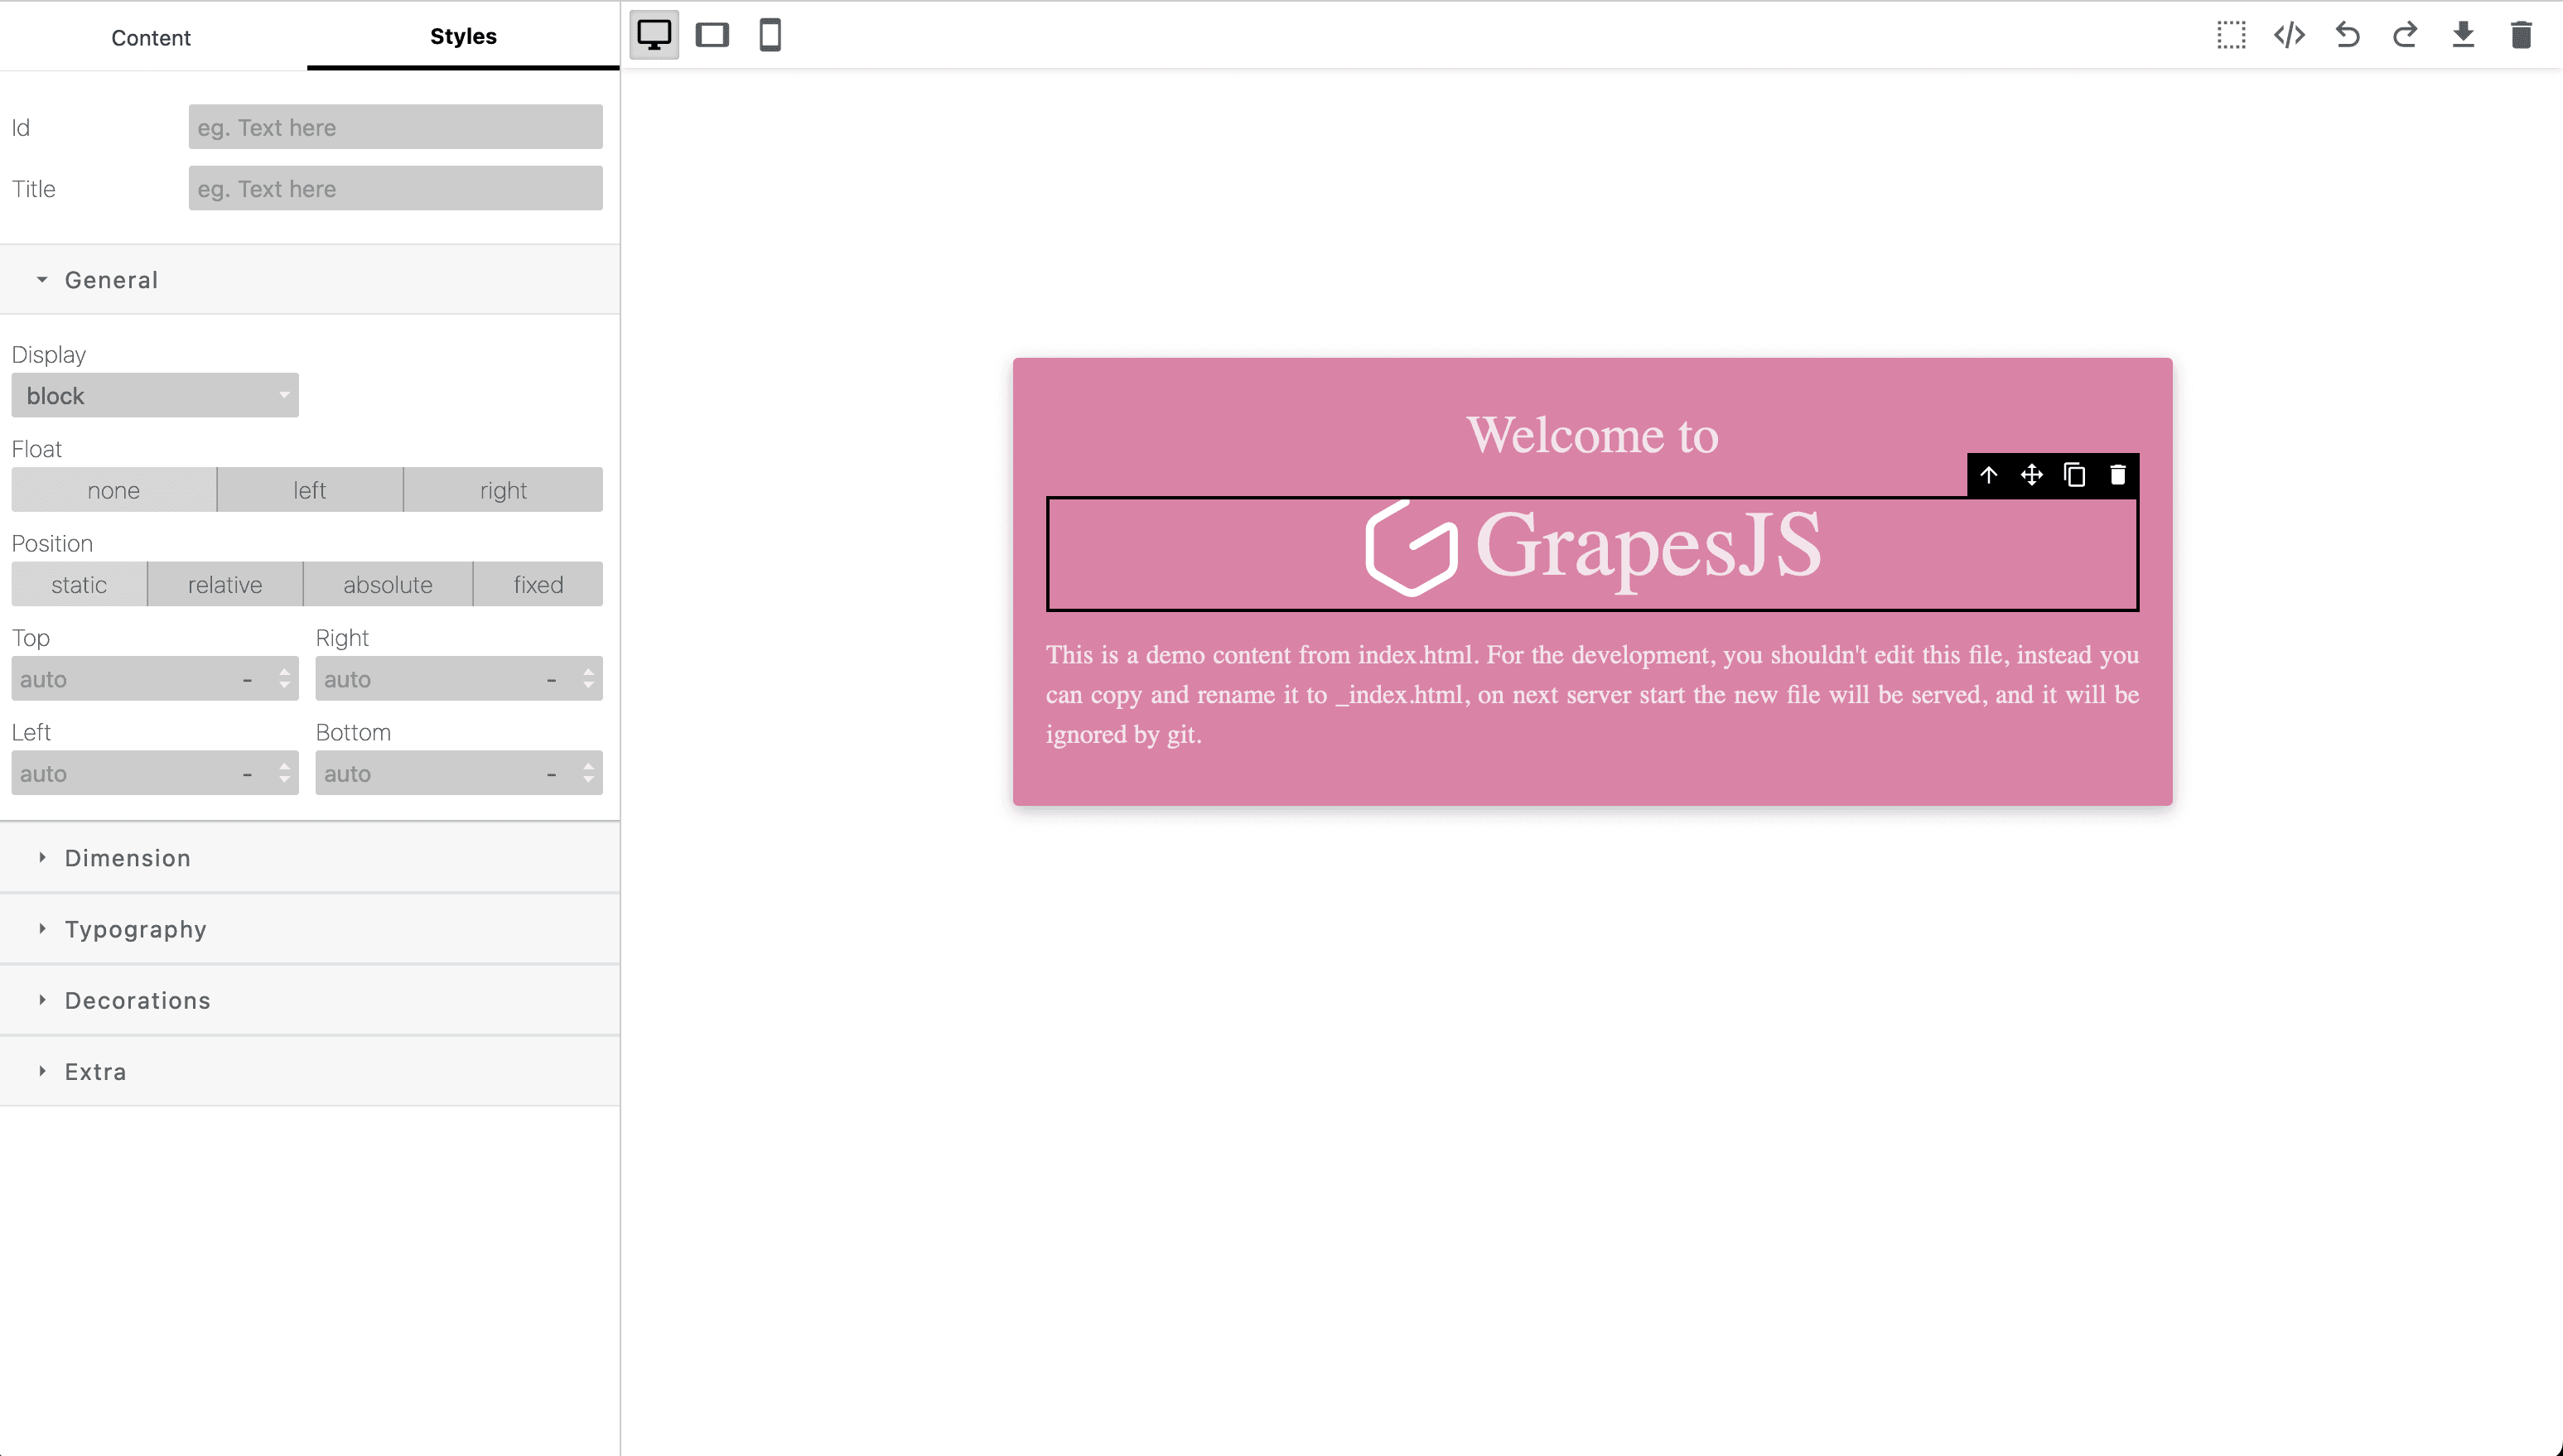Image resolution: width=2563 pixels, height=1456 pixels.
Task: Switch to the Styles tab
Action: [x=461, y=37]
